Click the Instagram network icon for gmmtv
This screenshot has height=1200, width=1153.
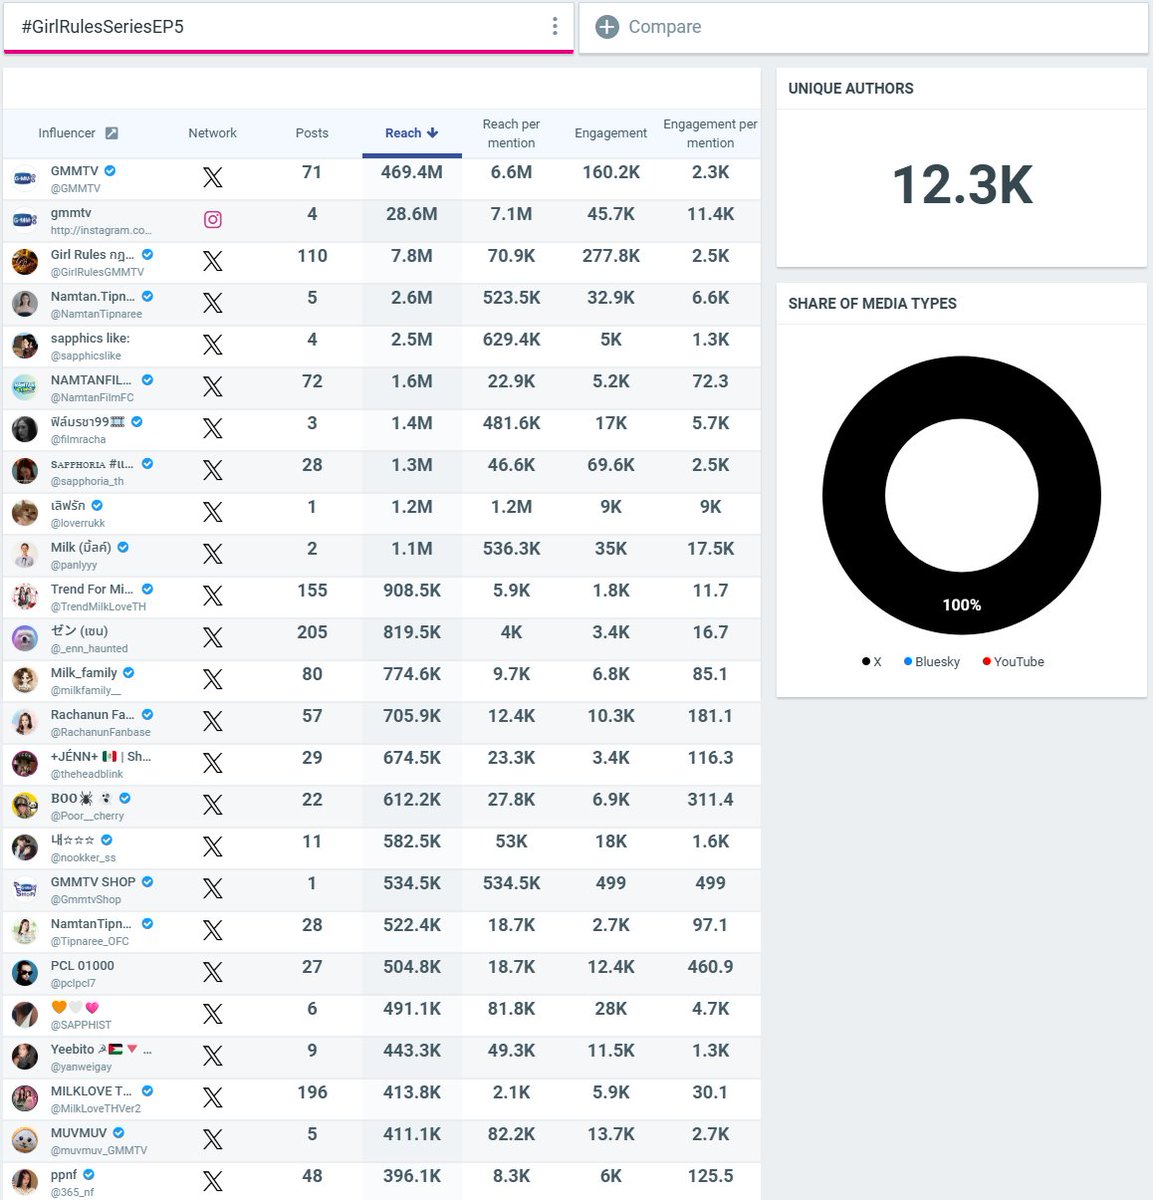[213, 219]
